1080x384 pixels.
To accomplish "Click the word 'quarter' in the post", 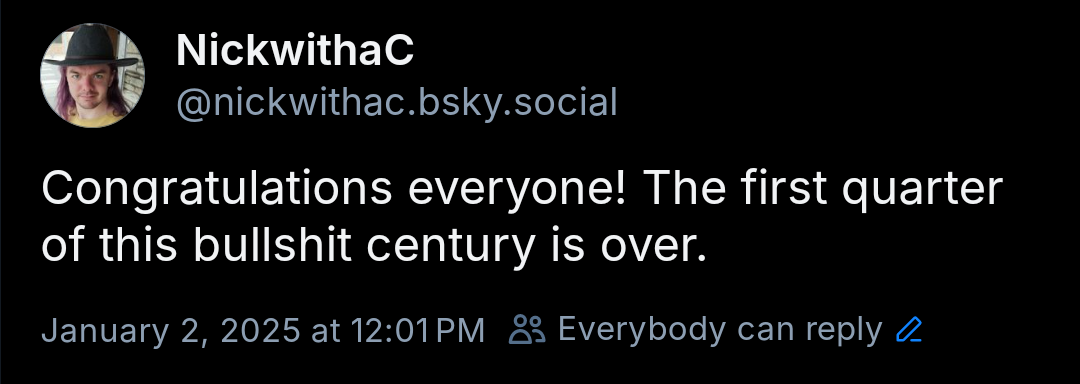I will 922,189.
